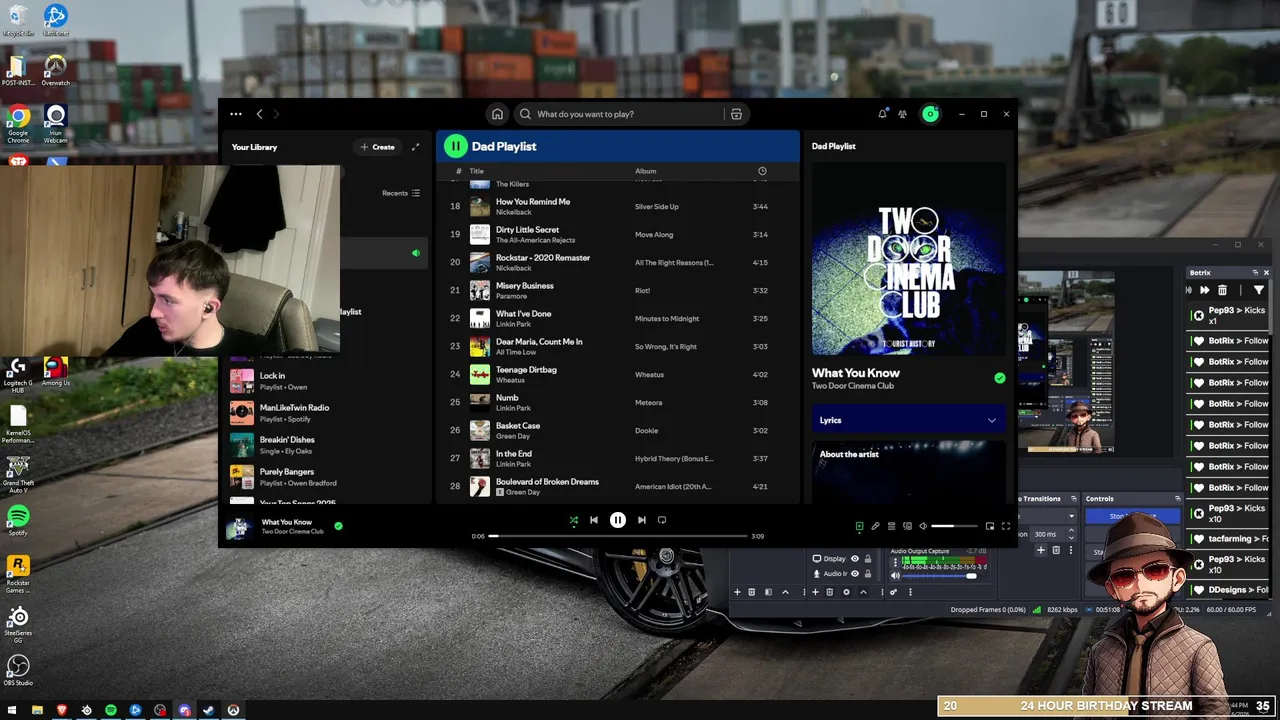This screenshot has width=1280, height=720.
Task: Sort tracks by duration clock icon
Action: (762, 171)
